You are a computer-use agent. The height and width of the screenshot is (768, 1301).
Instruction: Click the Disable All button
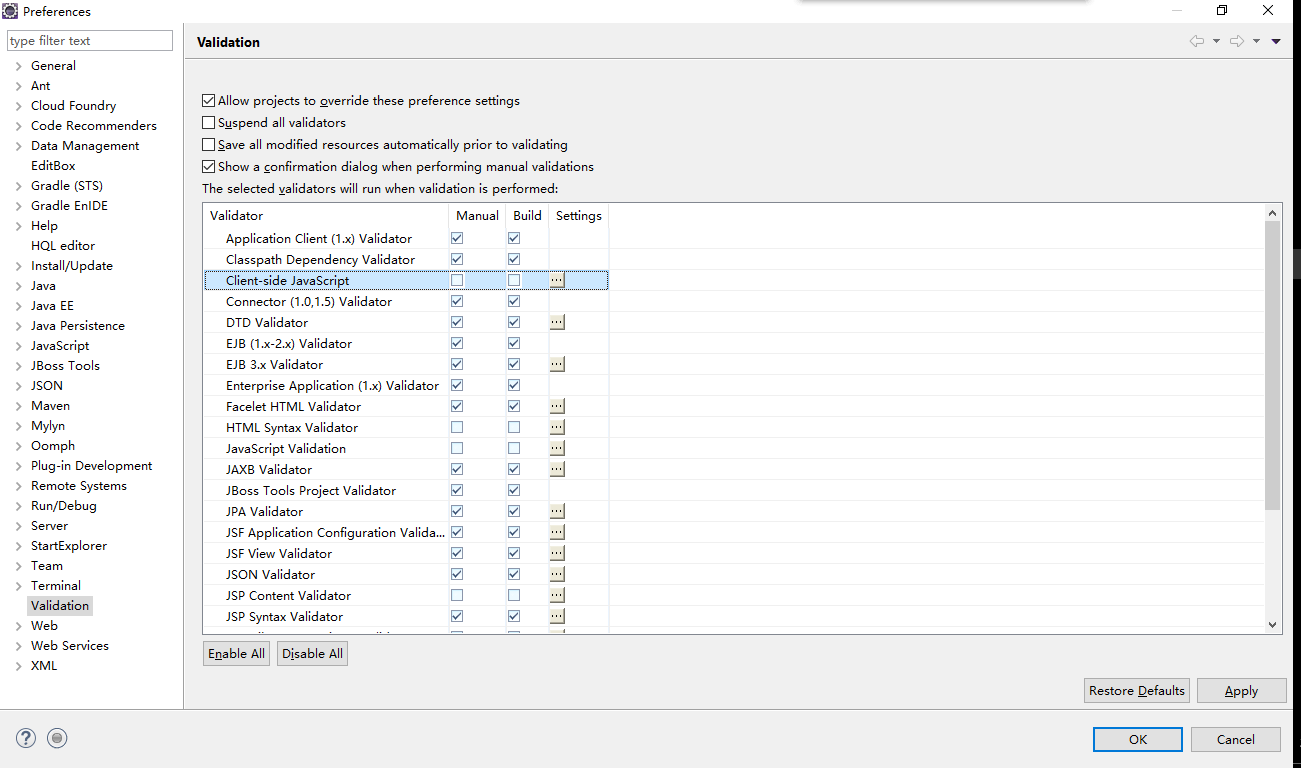pos(312,654)
